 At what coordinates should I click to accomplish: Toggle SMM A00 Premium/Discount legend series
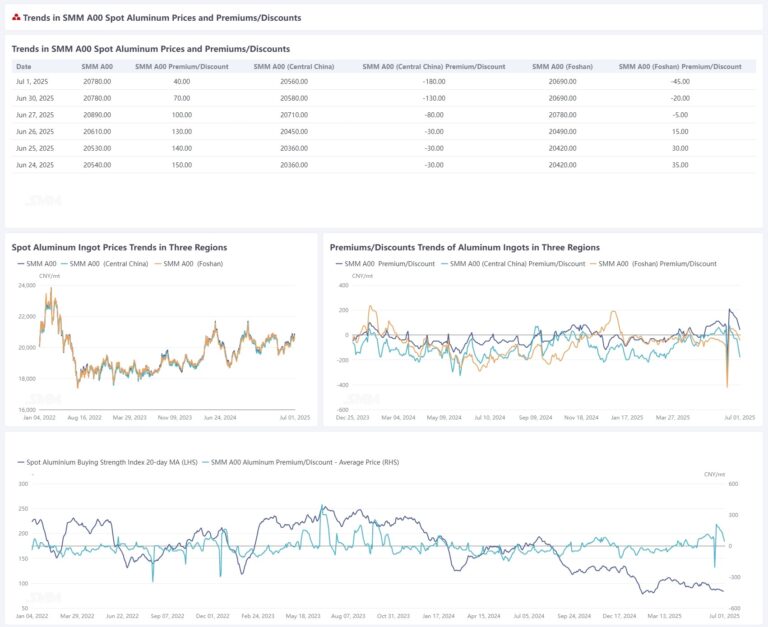(x=385, y=264)
